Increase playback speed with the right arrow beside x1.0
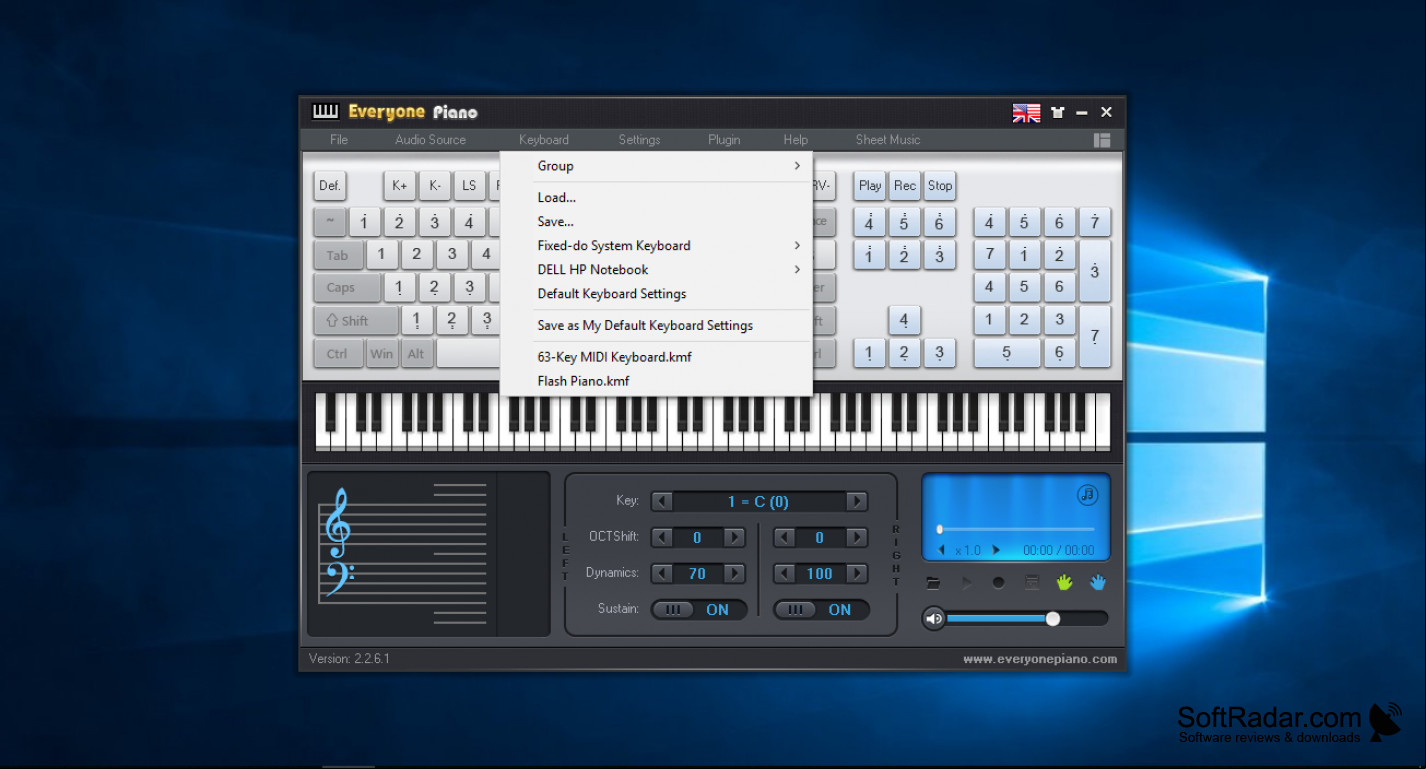 (996, 550)
